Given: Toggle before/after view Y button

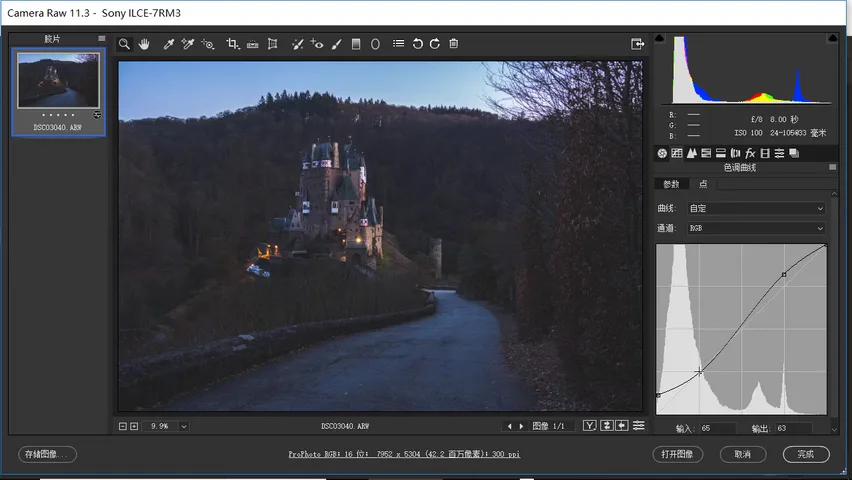Looking at the screenshot, I should (590, 426).
